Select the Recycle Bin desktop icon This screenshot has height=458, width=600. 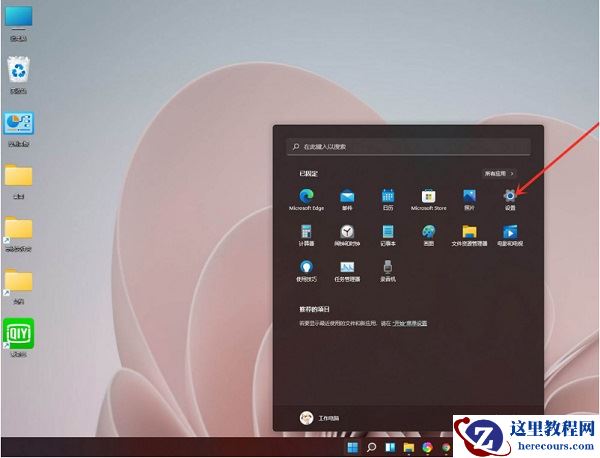click(18, 75)
